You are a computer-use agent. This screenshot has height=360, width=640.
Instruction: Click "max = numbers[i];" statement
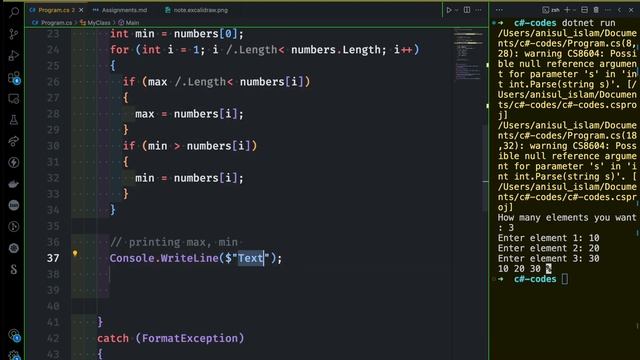pyautogui.click(x=189, y=114)
